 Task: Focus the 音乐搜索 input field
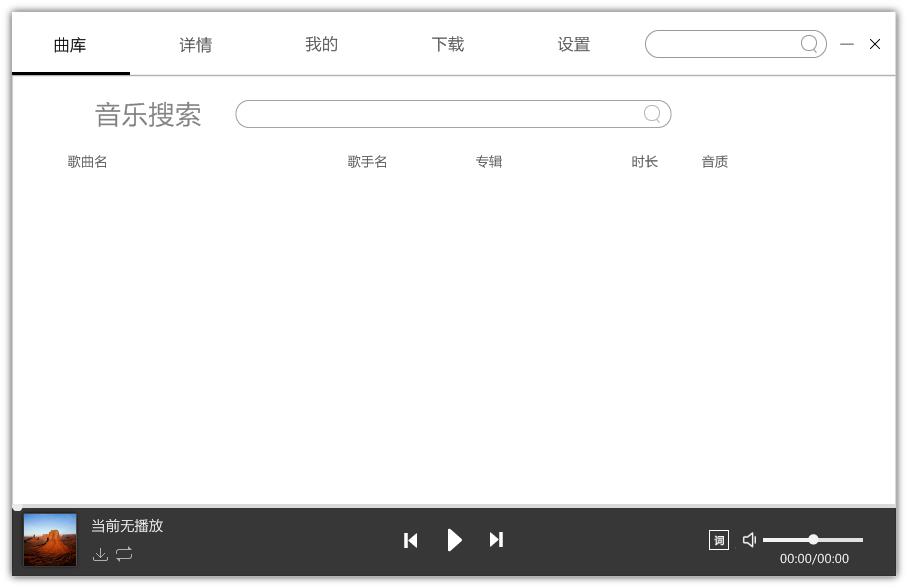(440, 114)
